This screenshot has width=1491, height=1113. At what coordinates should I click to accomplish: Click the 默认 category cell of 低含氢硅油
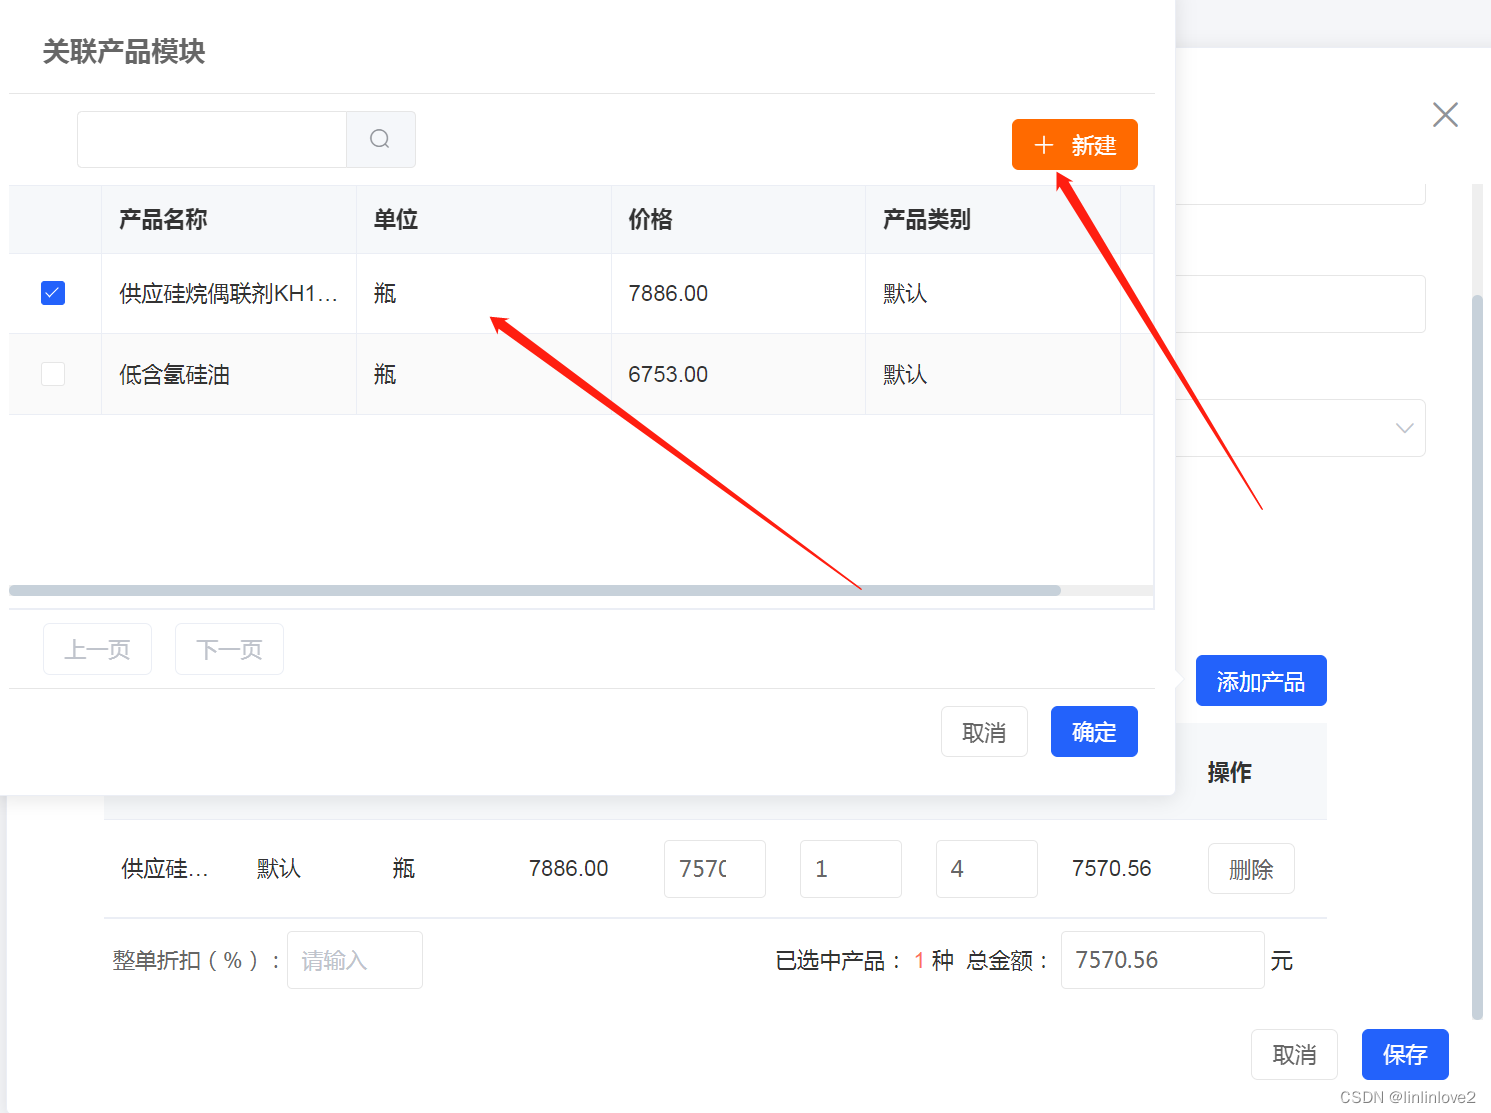[993, 374]
